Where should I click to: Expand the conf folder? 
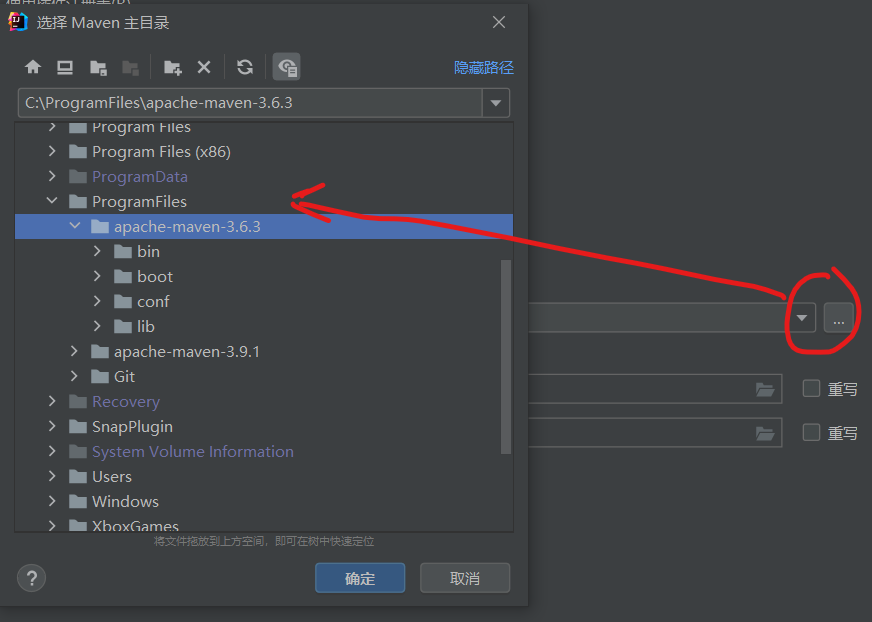coord(97,301)
